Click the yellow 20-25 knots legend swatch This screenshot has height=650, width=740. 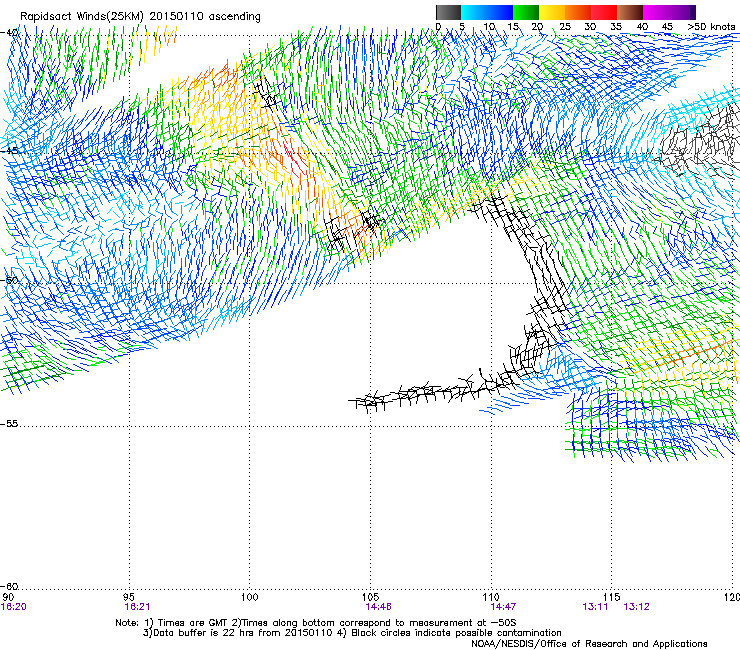coord(552,12)
